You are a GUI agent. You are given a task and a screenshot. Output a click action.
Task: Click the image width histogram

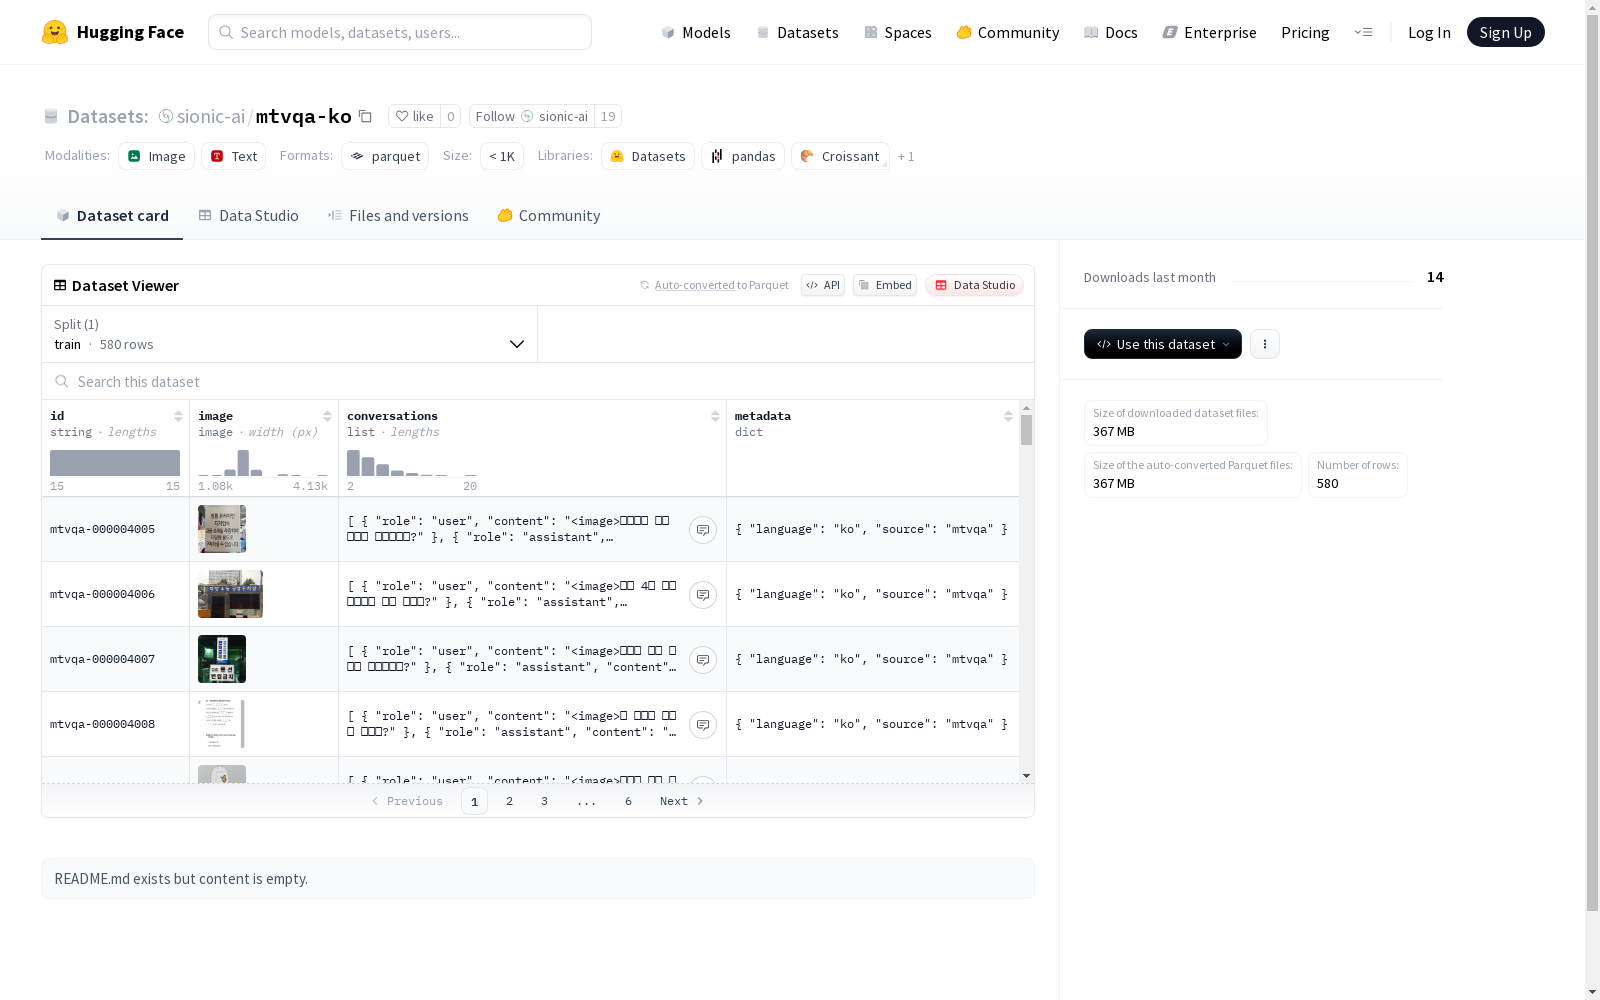(x=263, y=463)
